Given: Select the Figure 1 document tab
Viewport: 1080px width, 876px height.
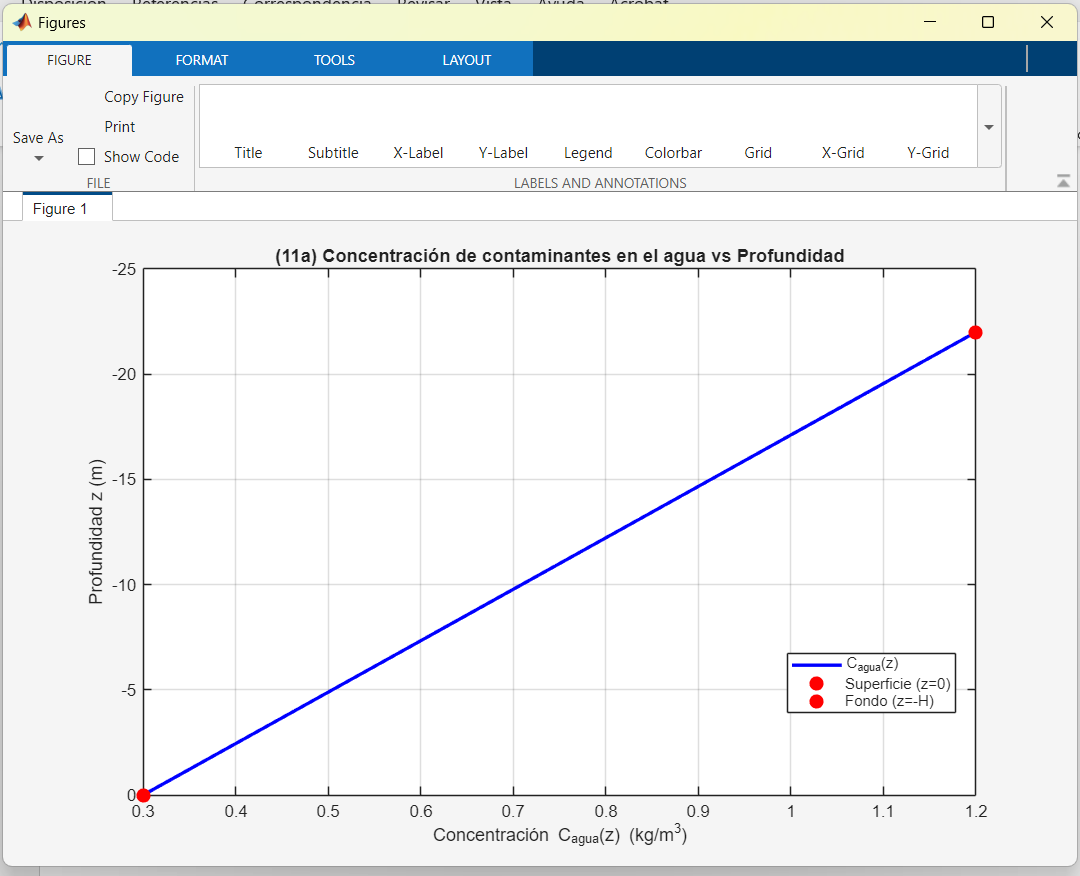Looking at the screenshot, I should click(x=60, y=209).
